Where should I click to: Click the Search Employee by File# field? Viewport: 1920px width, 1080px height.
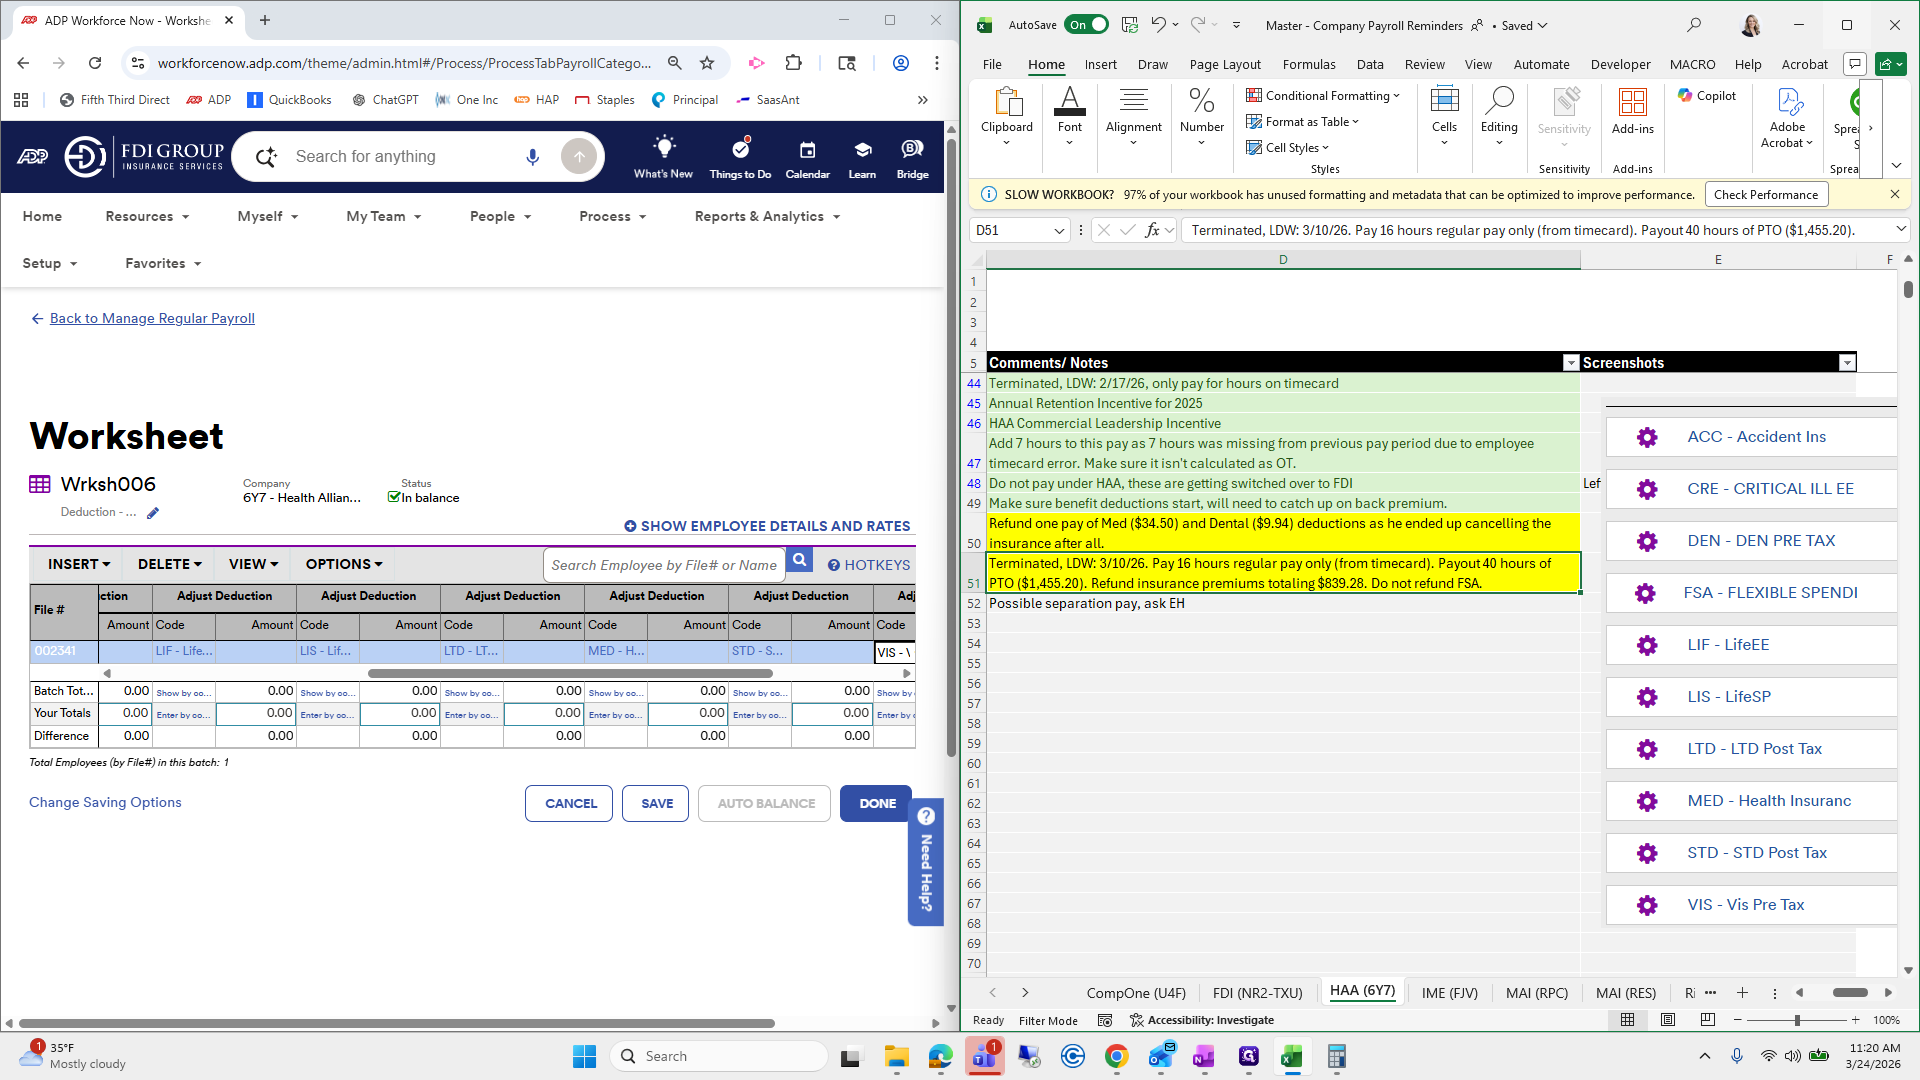(663, 565)
